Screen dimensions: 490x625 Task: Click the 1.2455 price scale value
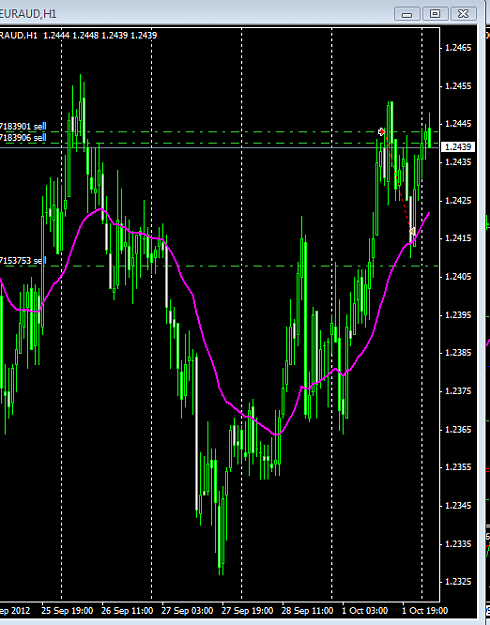point(458,86)
